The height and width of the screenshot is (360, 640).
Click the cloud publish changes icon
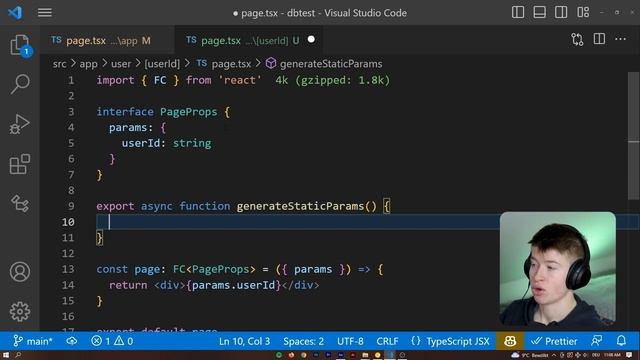coord(72,341)
